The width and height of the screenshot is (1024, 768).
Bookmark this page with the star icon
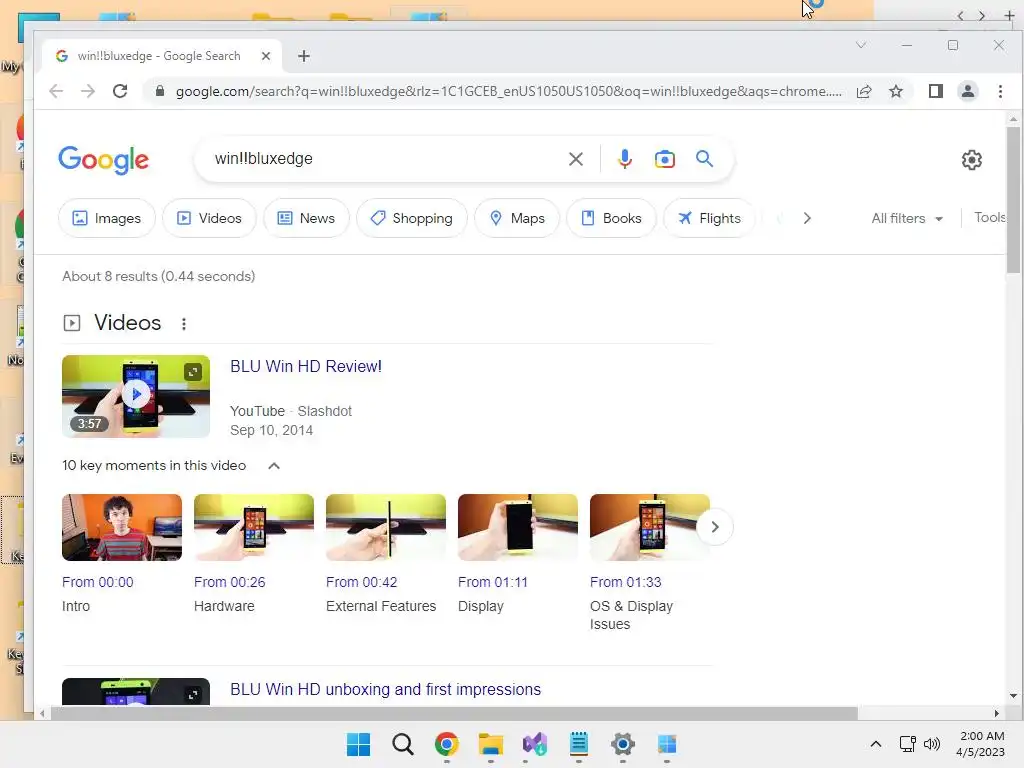pyautogui.click(x=896, y=91)
